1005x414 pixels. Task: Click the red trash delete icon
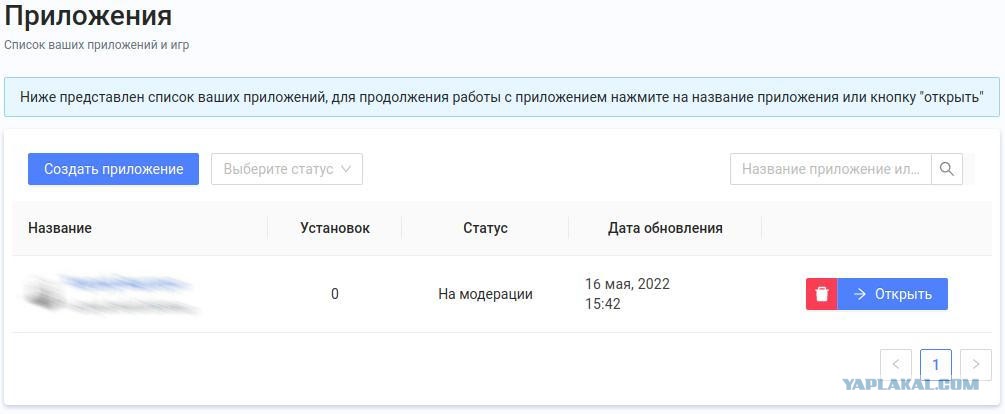[x=821, y=294]
